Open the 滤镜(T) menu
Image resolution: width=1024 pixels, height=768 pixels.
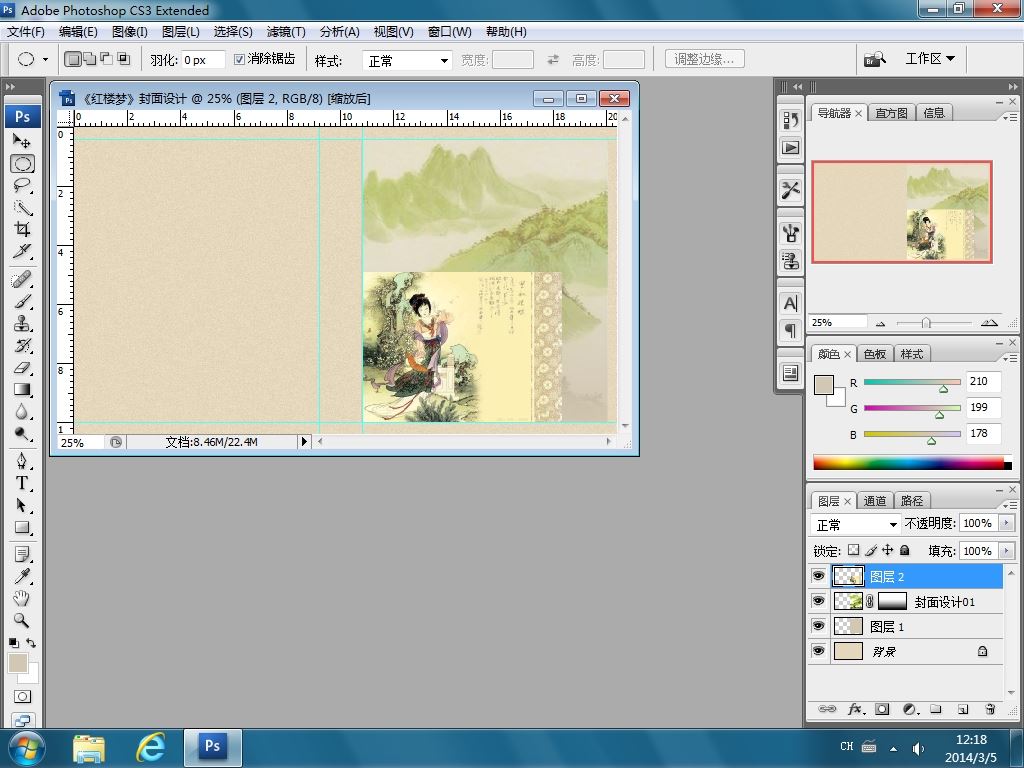click(x=286, y=31)
